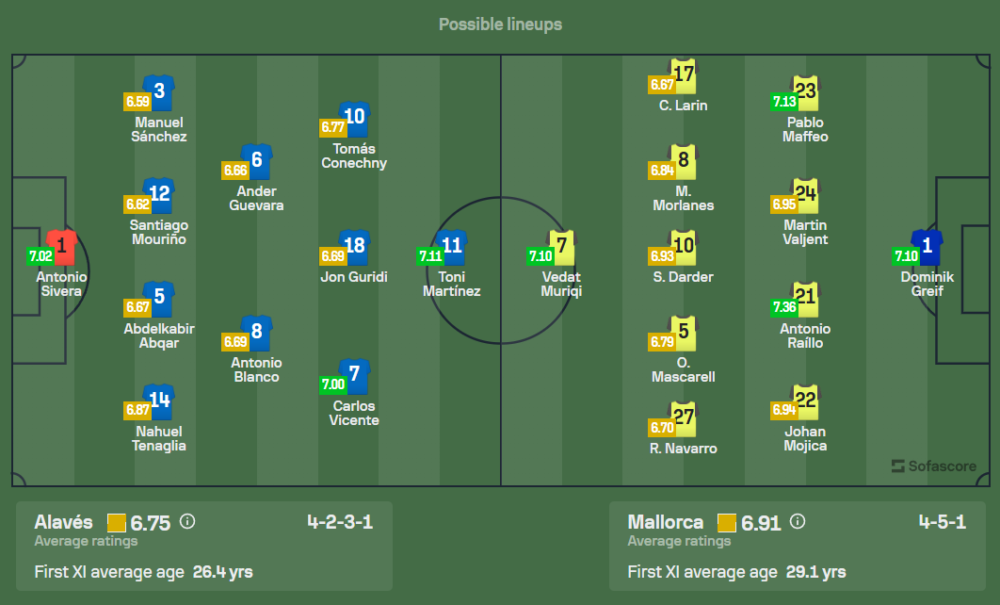Click info icon beside Alavés 6.75 rating
The width and height of the screenshot is (1000, 605).
pos(187,521)
